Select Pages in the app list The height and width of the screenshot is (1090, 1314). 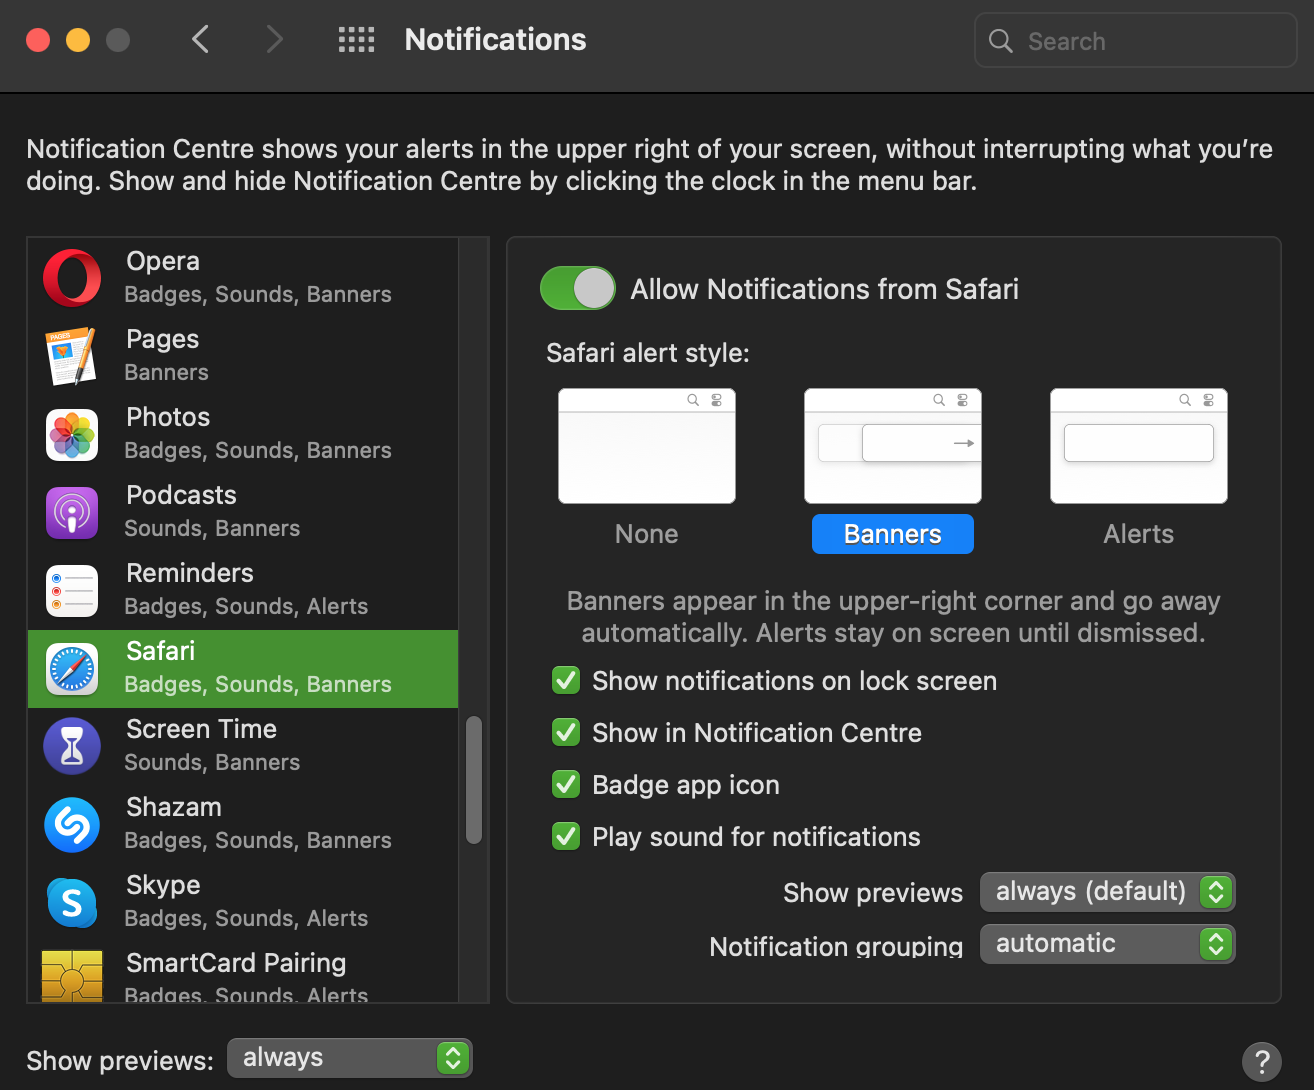click(243, 356)
